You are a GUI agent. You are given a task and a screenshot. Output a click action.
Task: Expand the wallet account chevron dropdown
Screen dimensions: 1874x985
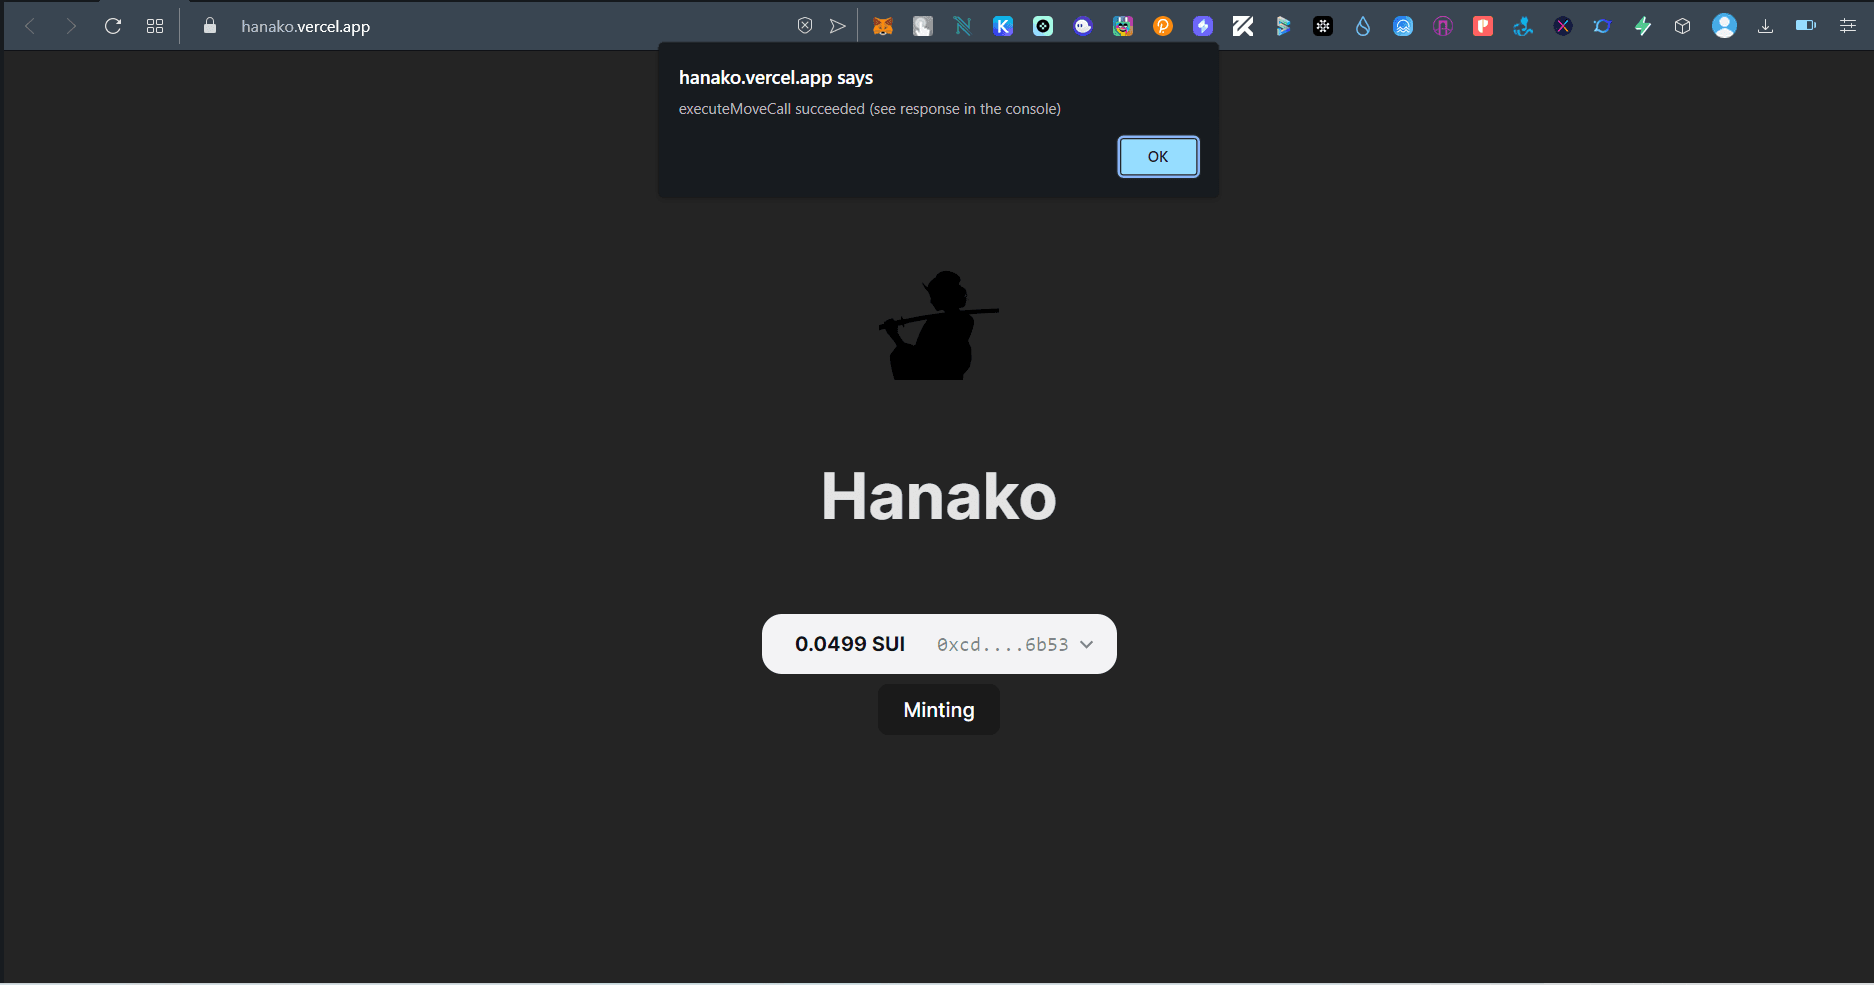click(1087, 645)
